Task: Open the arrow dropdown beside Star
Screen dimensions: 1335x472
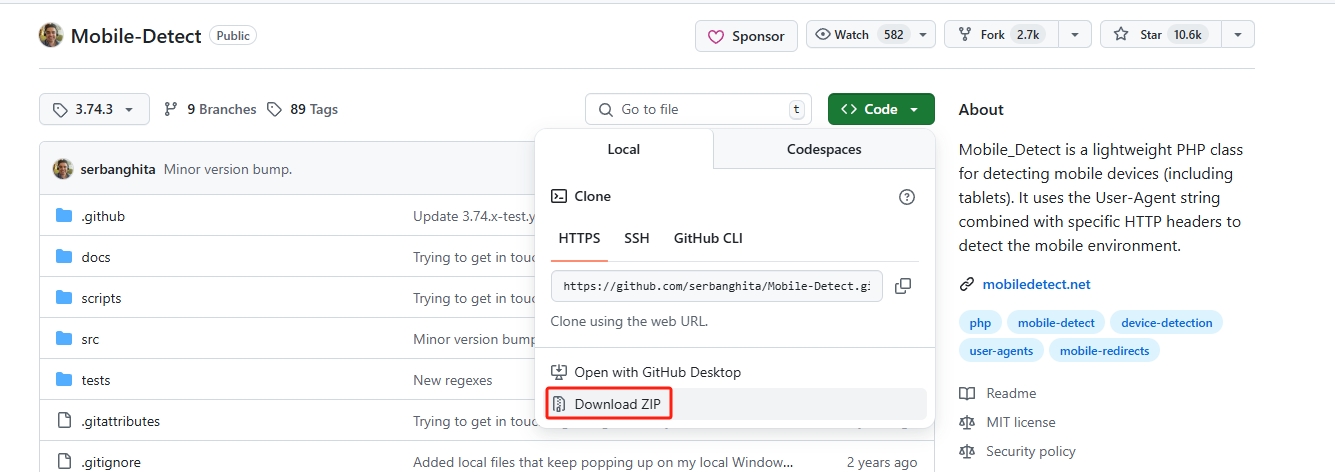Action: (x=1238, y=35)
